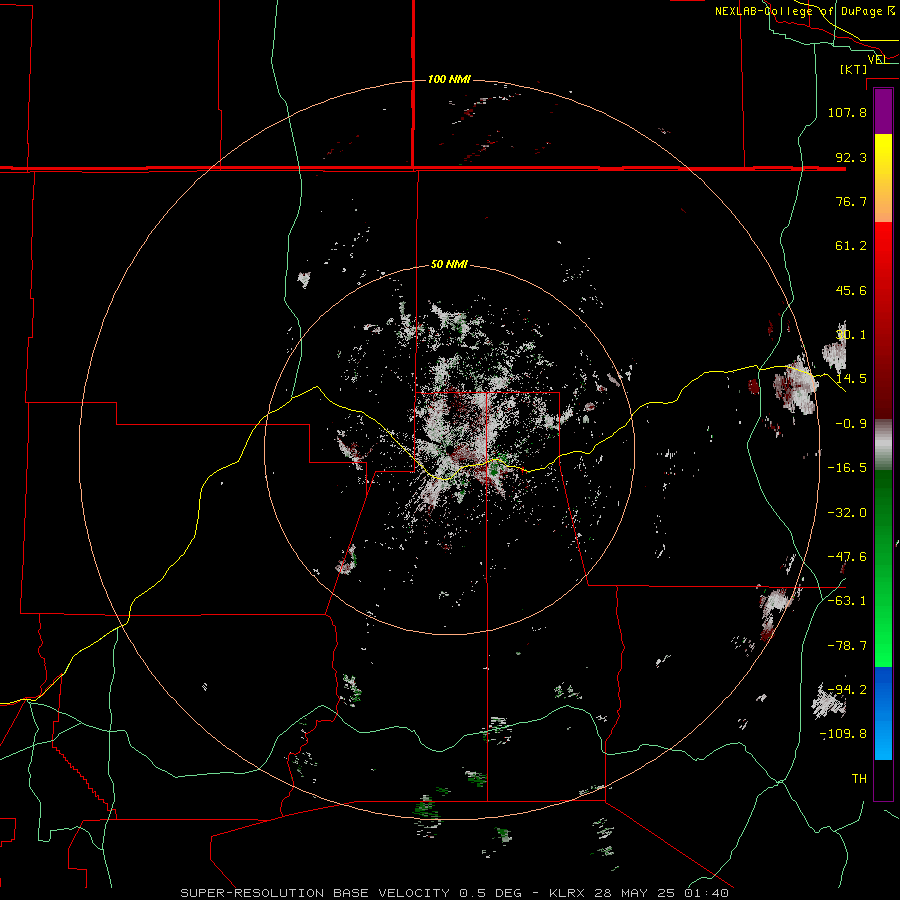
Task: Click the TH label on the color scale
Action: [x=859, y=779]
